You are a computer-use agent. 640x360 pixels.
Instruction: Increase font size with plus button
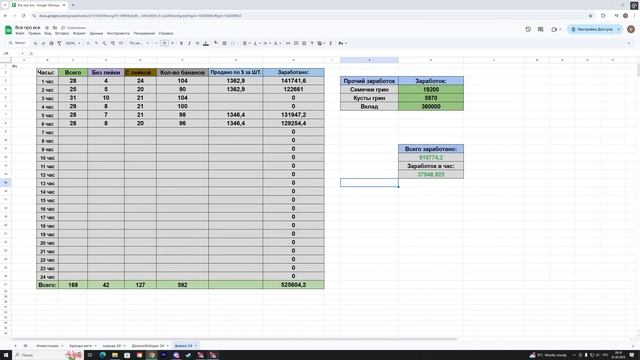173,43
